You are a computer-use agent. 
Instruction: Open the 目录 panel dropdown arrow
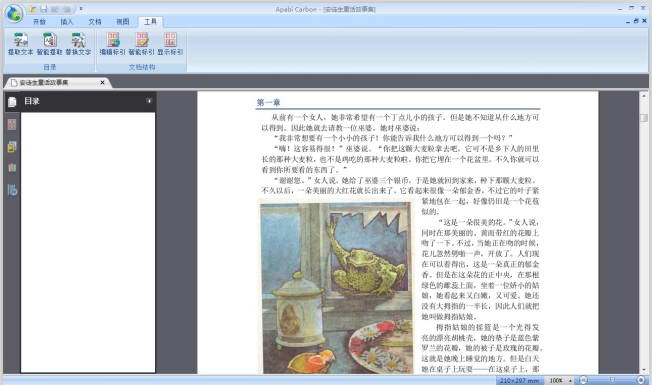(149, 101)
